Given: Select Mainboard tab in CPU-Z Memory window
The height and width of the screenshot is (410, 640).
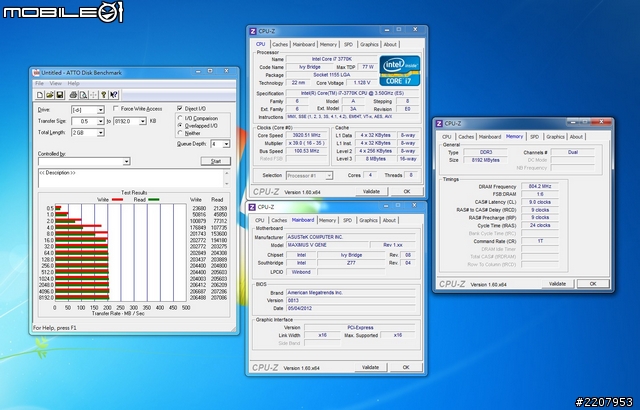Looking at the screenshot, I should 490,137.
